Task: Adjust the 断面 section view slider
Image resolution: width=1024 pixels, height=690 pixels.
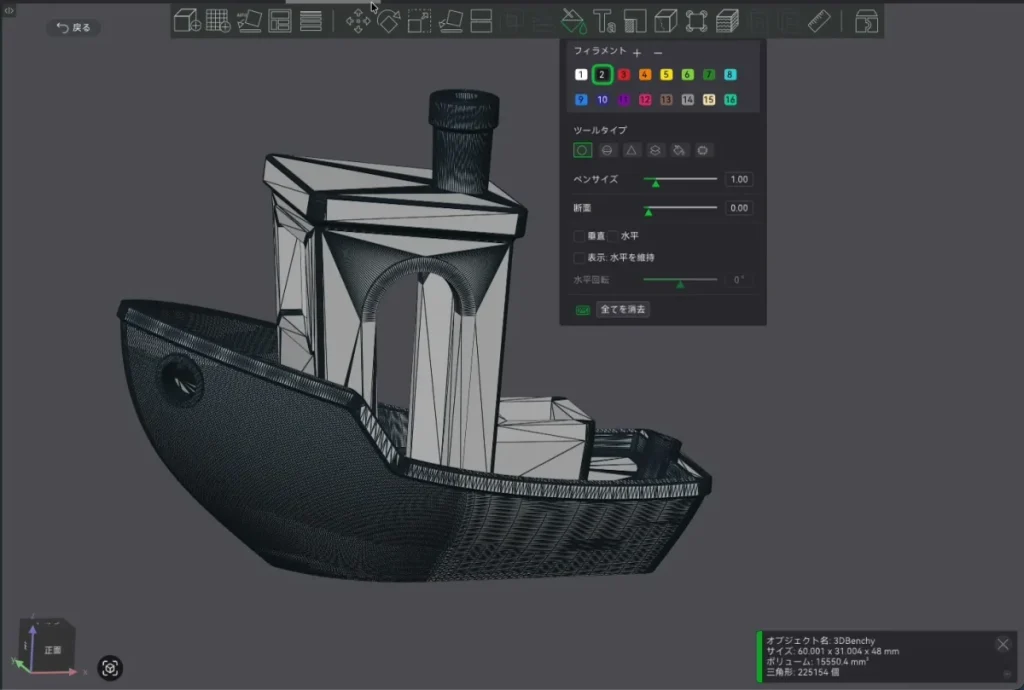Action: [680, 208]
